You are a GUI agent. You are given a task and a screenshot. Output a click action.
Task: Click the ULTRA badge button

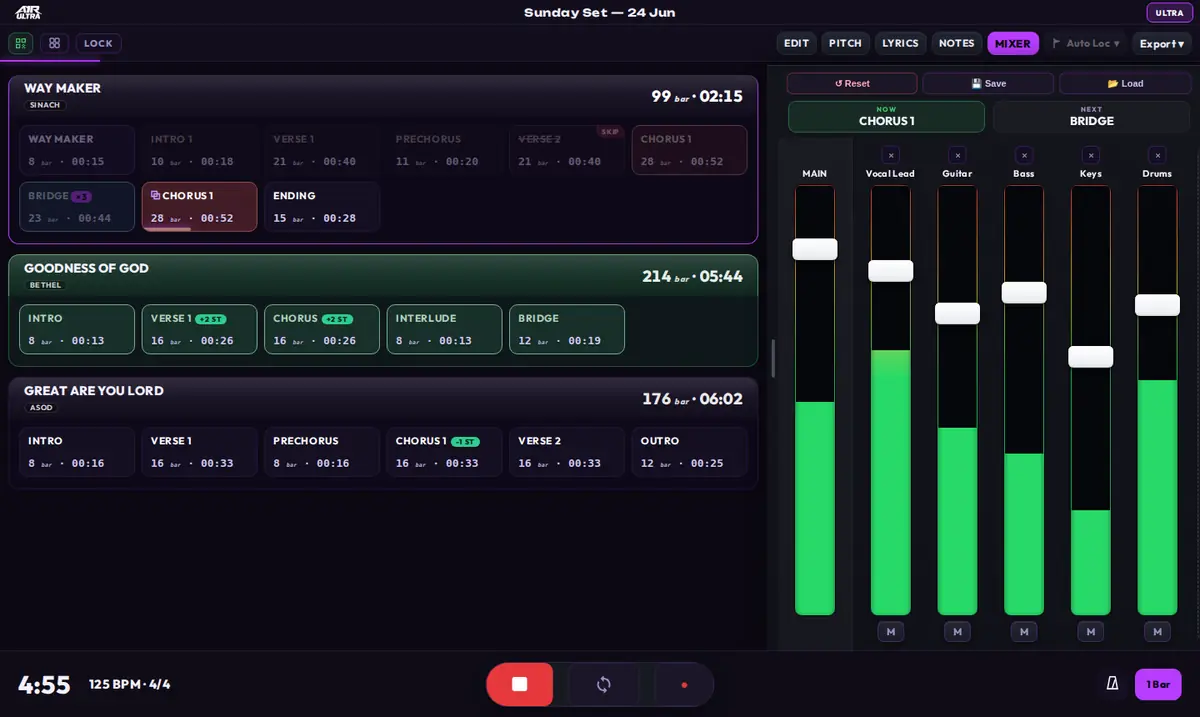pos(1169,13)
